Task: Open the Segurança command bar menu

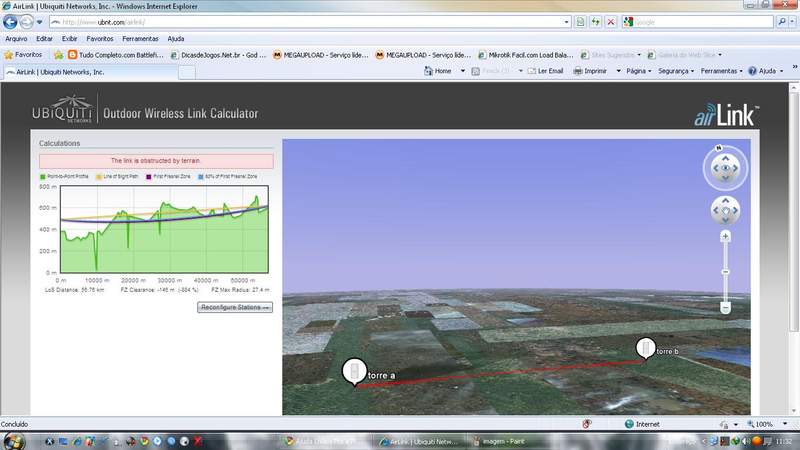Action: [676, 71]
